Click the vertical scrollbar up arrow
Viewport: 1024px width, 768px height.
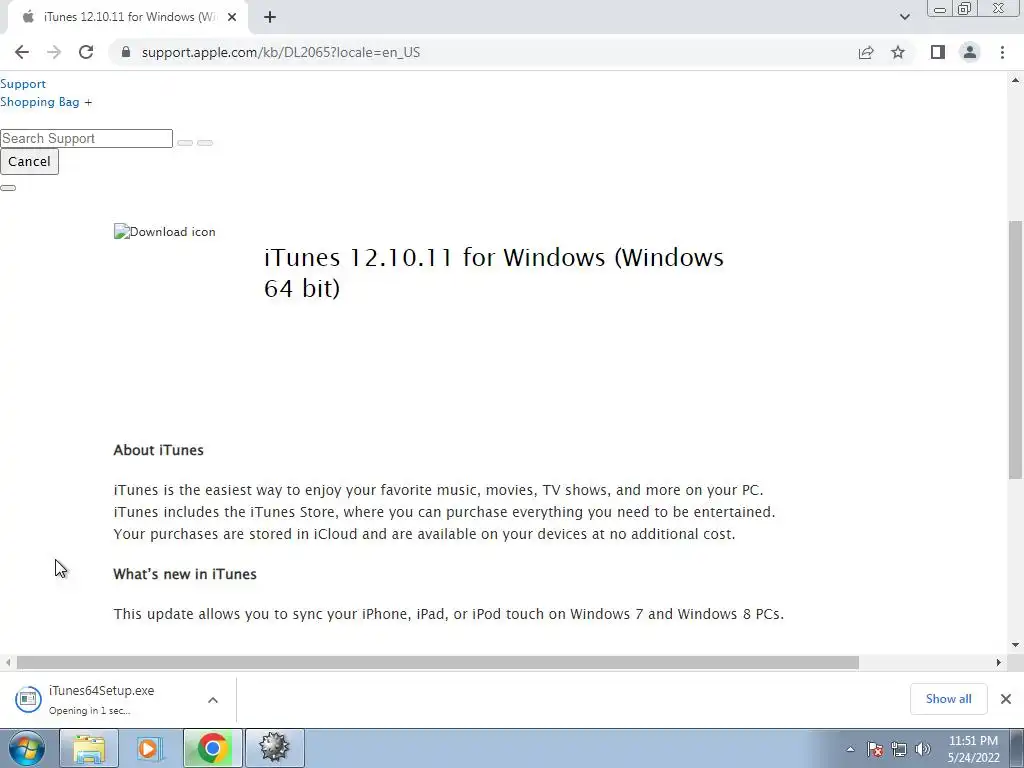(x=1015, y=80)
